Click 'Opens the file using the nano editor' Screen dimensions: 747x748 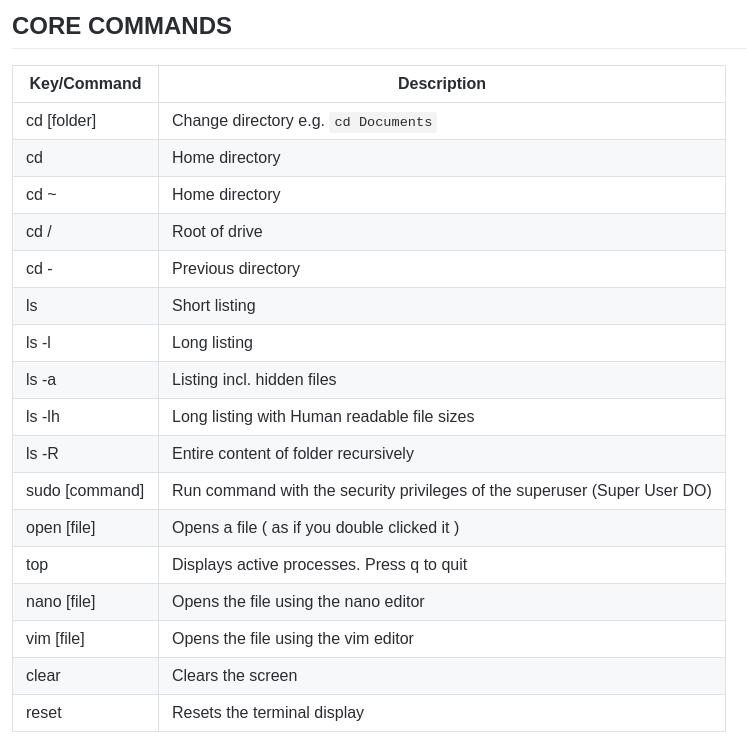(x=298, y=602)
